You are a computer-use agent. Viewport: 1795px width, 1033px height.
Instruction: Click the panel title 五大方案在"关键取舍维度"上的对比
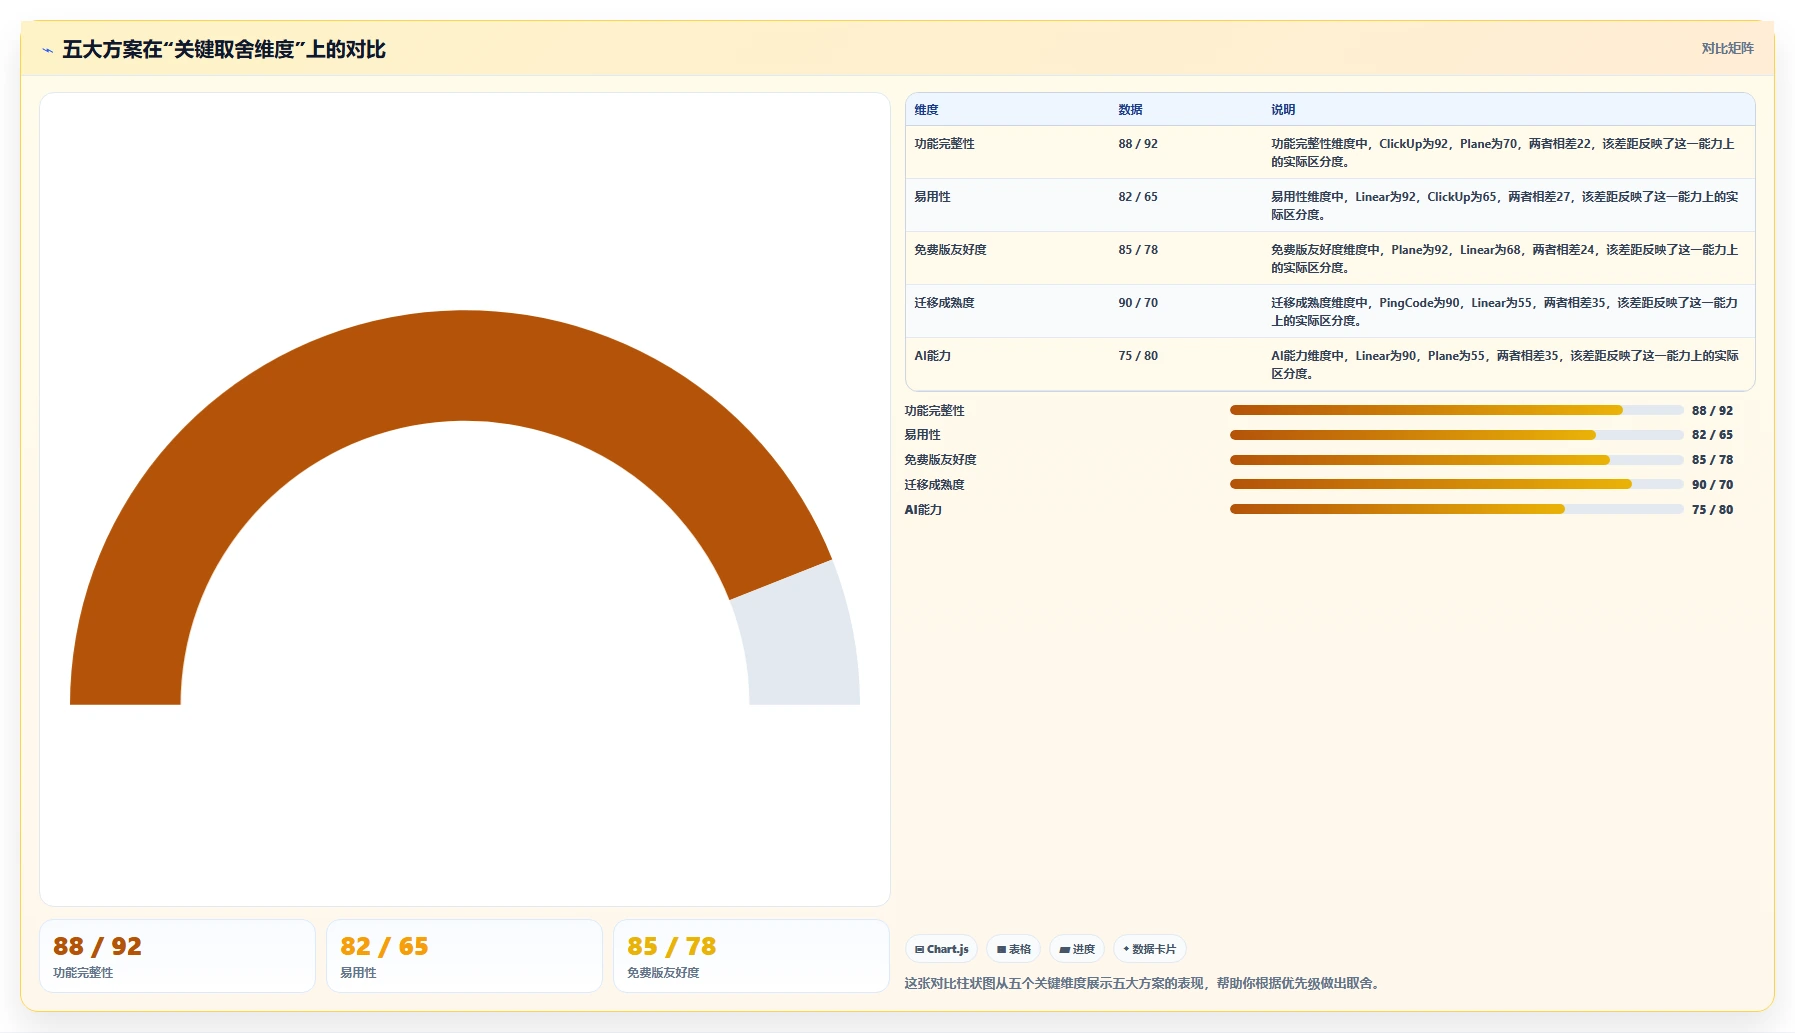pyautogui.click(x=224, y=49)
